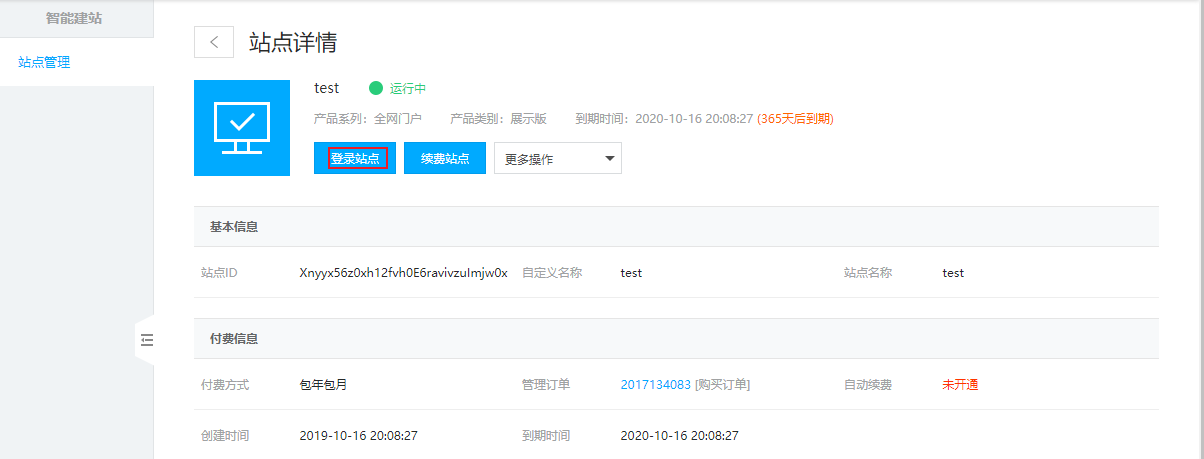The image size is (1204, 459).
Task: Click the 自动续费 label
Action: pyautogui.click(x=867, y=384)
